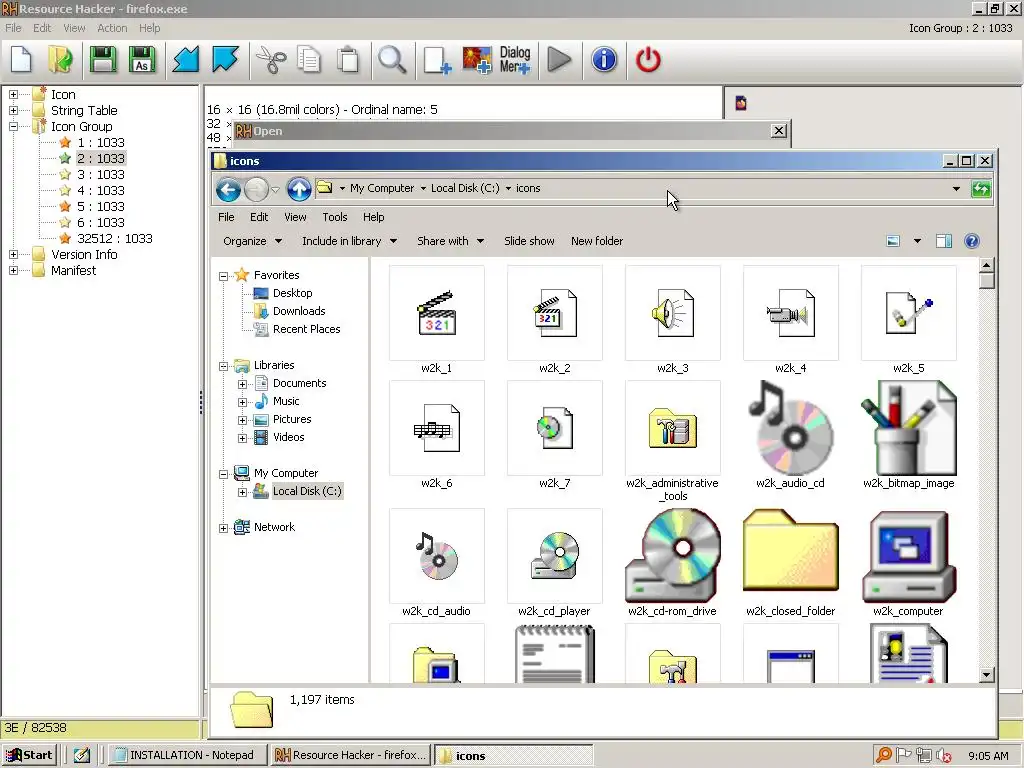Click the green Save icon
The height and width of the screenshot is (768, 1024).
[x=103, y=60]
